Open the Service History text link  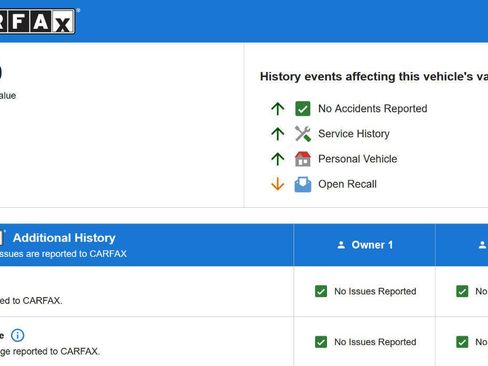point(354,134)
